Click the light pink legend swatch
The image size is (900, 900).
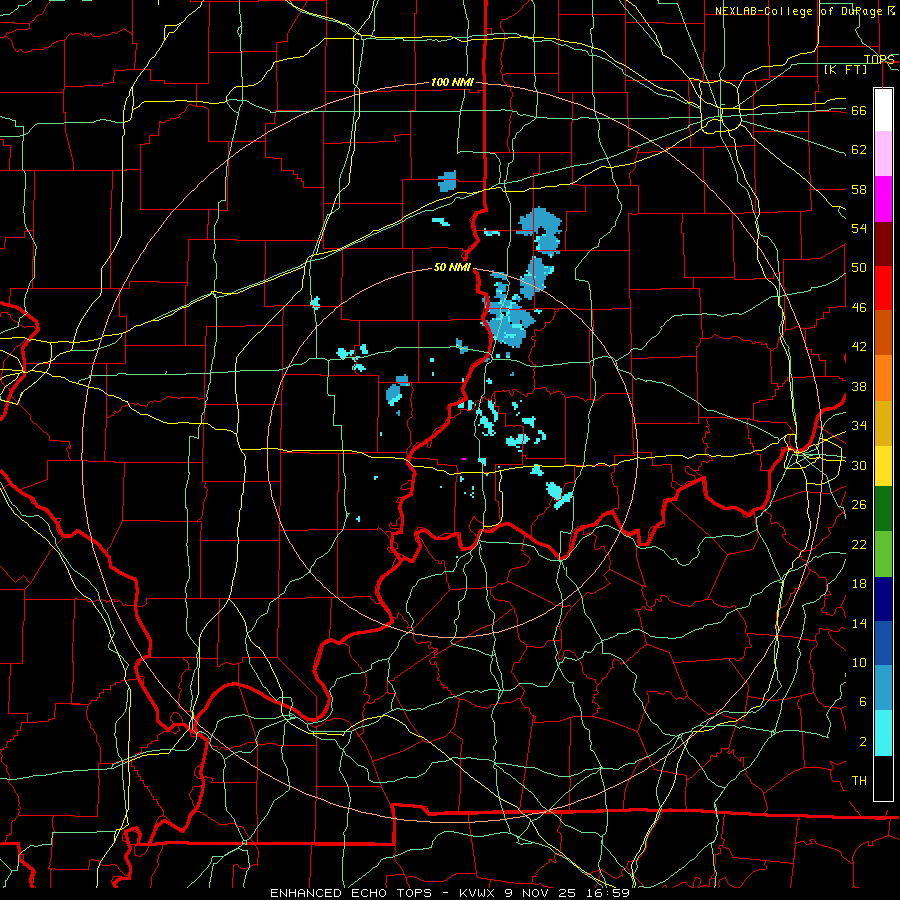(883, 154)
